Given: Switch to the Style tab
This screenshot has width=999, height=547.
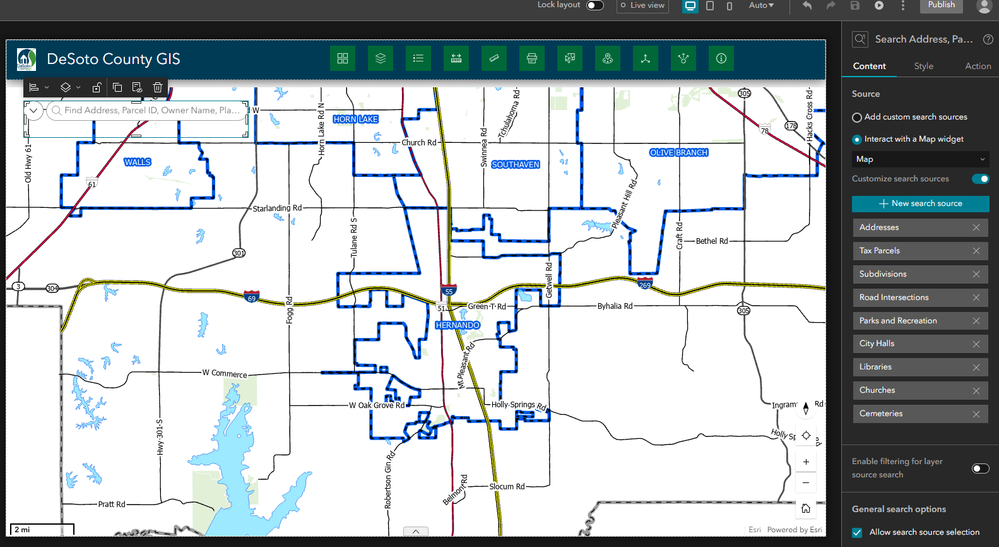Looking at the screenshot, I should click(x=923, y=66).
